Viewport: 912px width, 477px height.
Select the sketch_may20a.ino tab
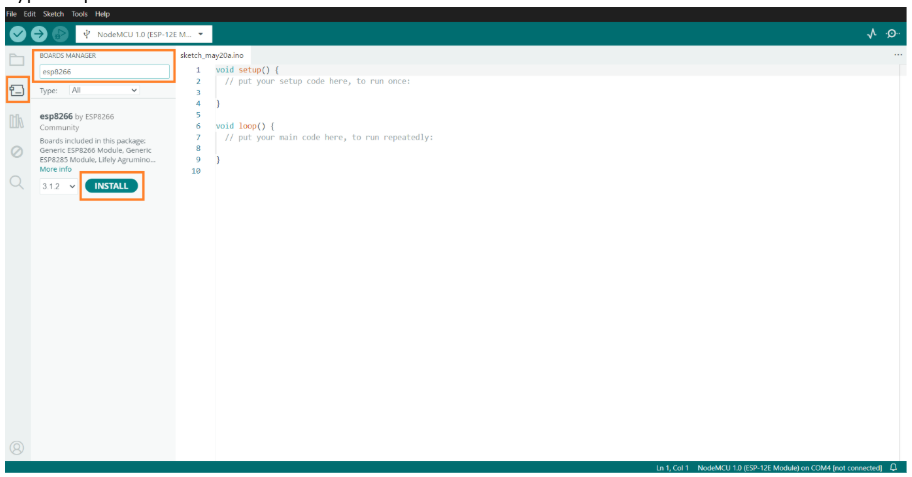(x=212, y=55)
